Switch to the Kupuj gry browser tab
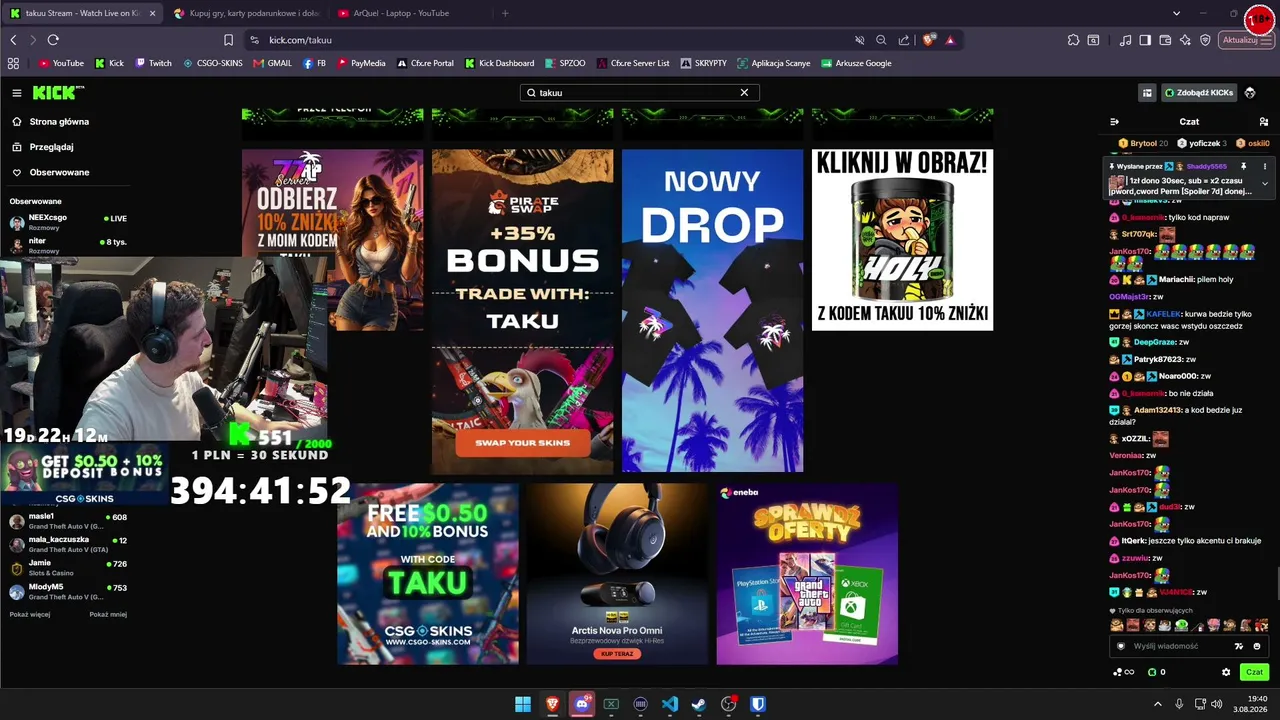This screenshot has width=1280, height=720. [x=245, y=13]
